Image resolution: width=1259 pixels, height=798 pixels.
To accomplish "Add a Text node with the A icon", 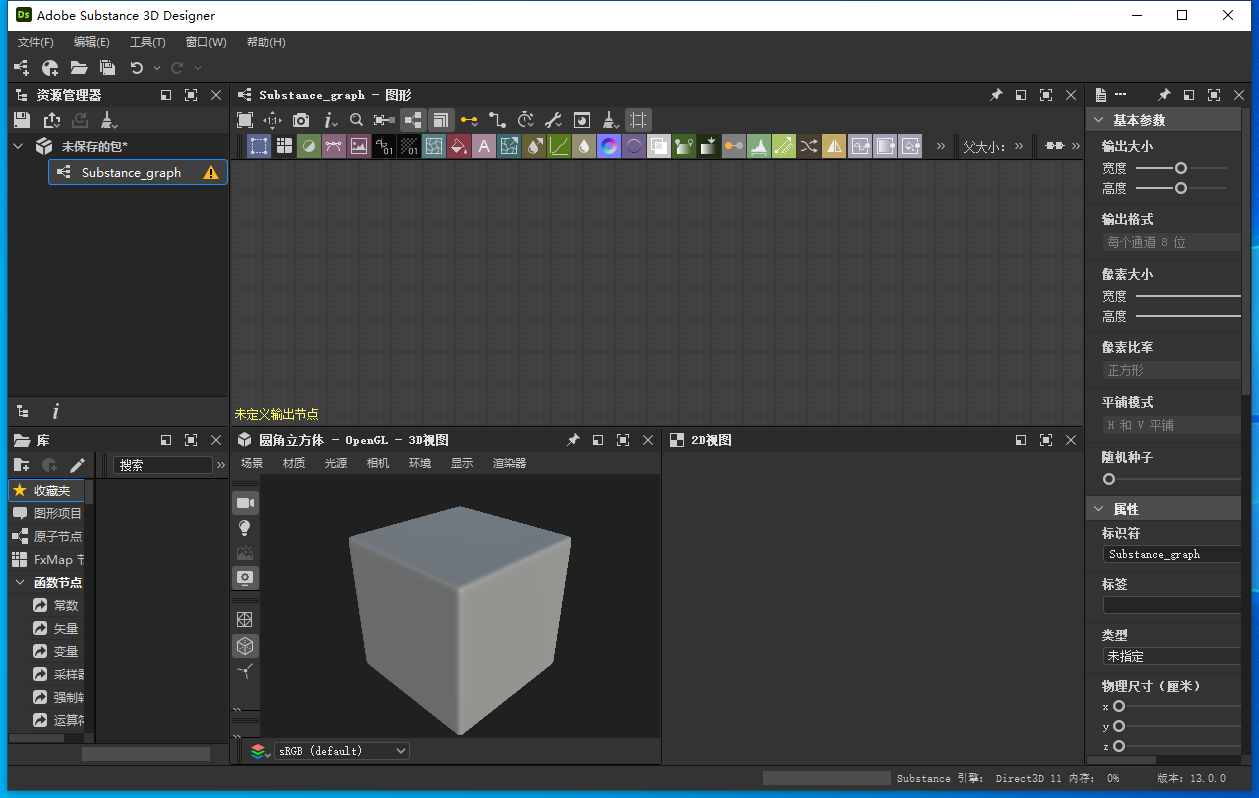I will tap(484, 146).
